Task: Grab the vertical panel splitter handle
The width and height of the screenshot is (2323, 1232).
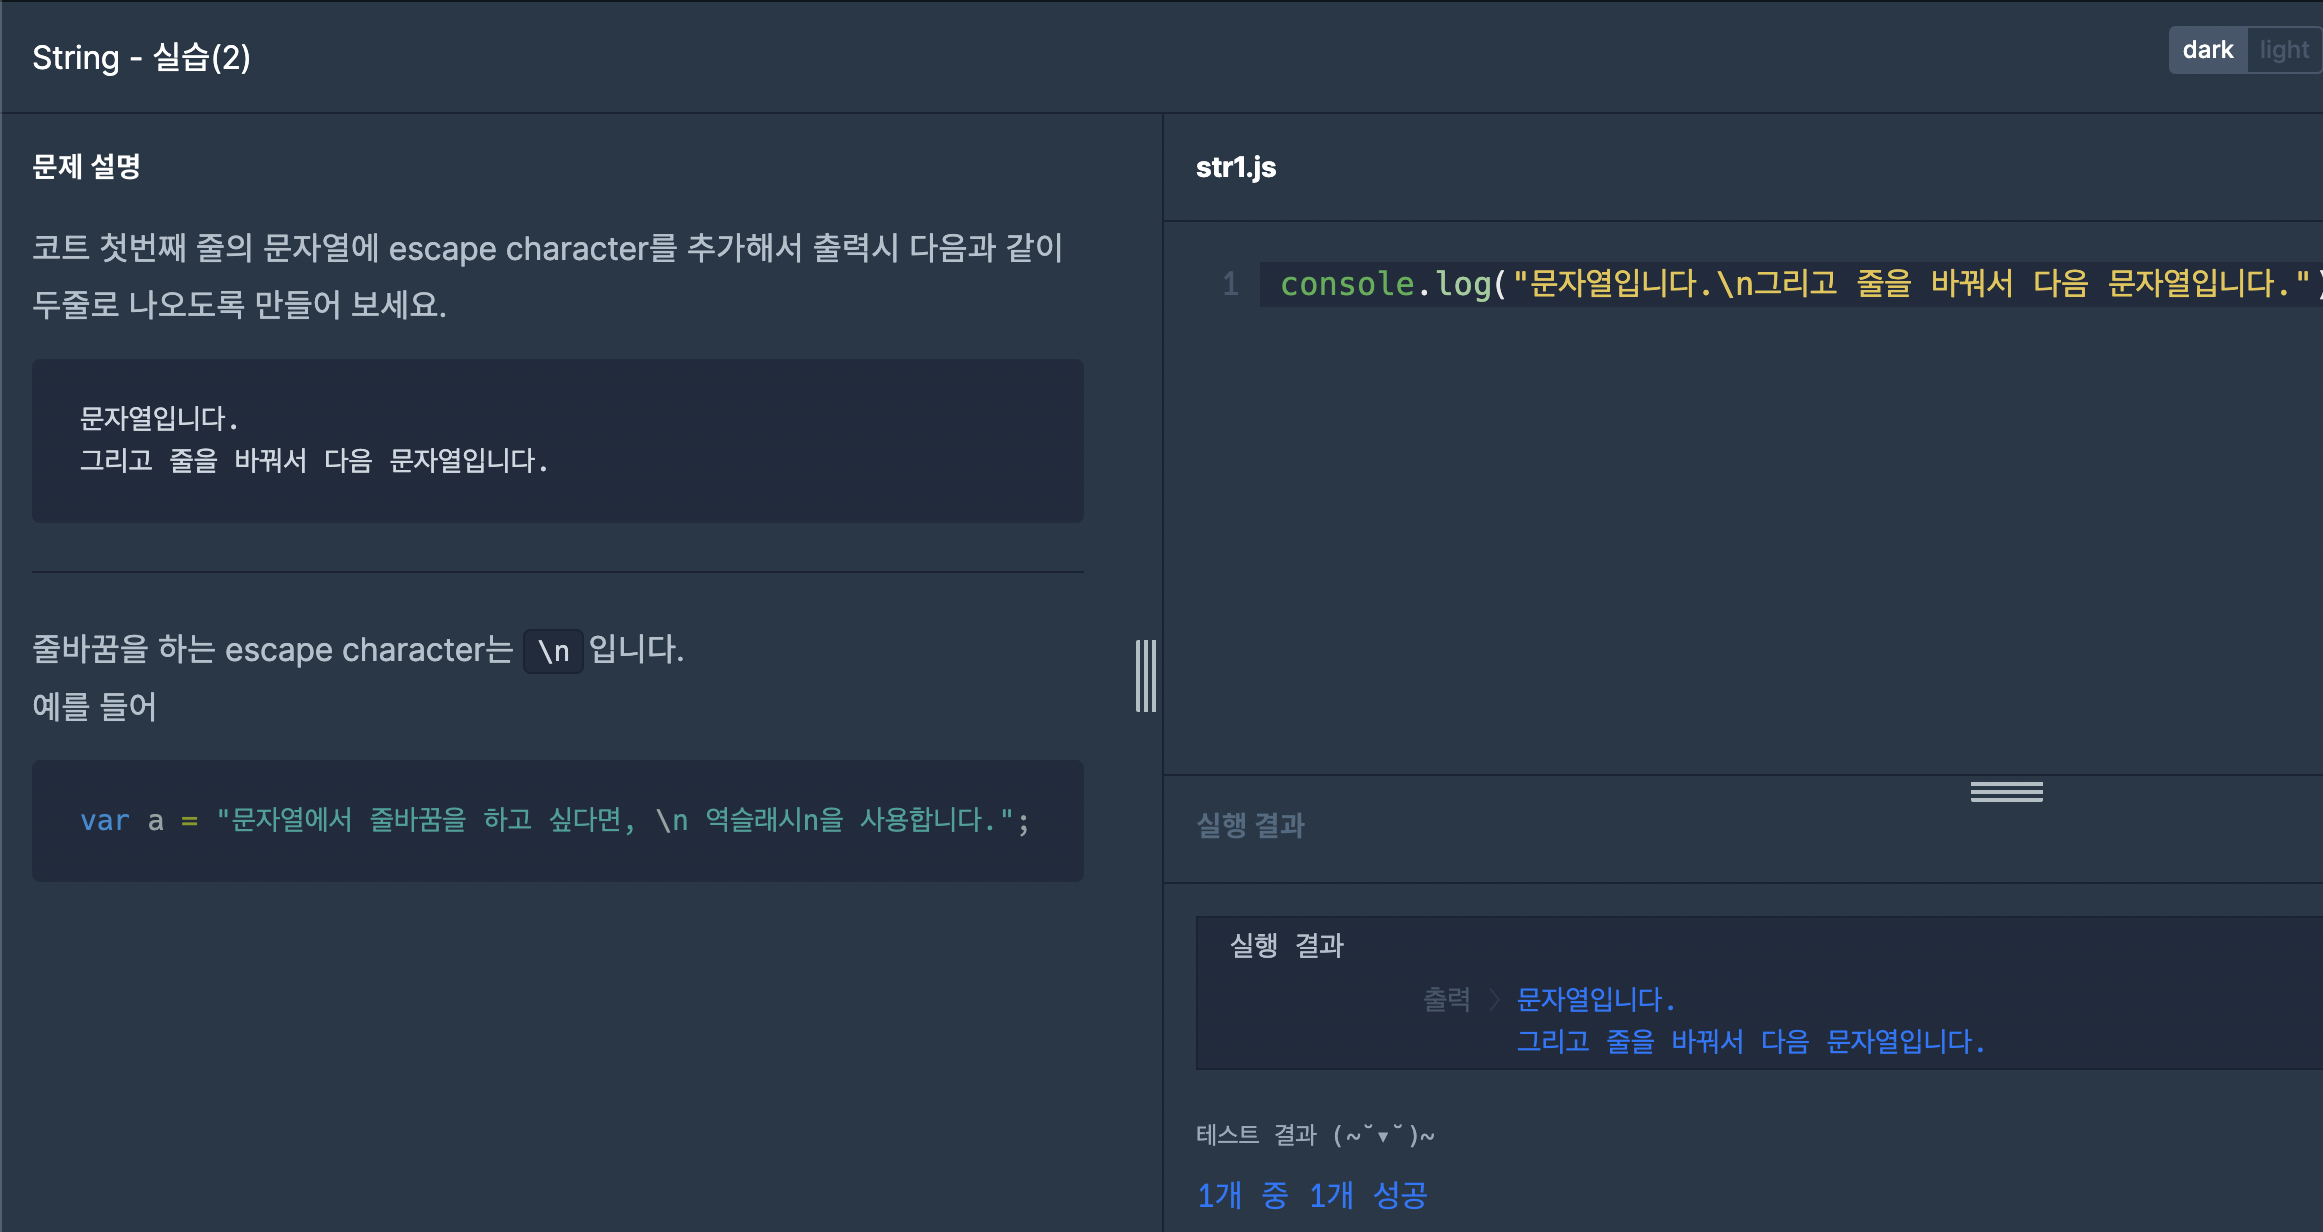Action: [1146, 676]
